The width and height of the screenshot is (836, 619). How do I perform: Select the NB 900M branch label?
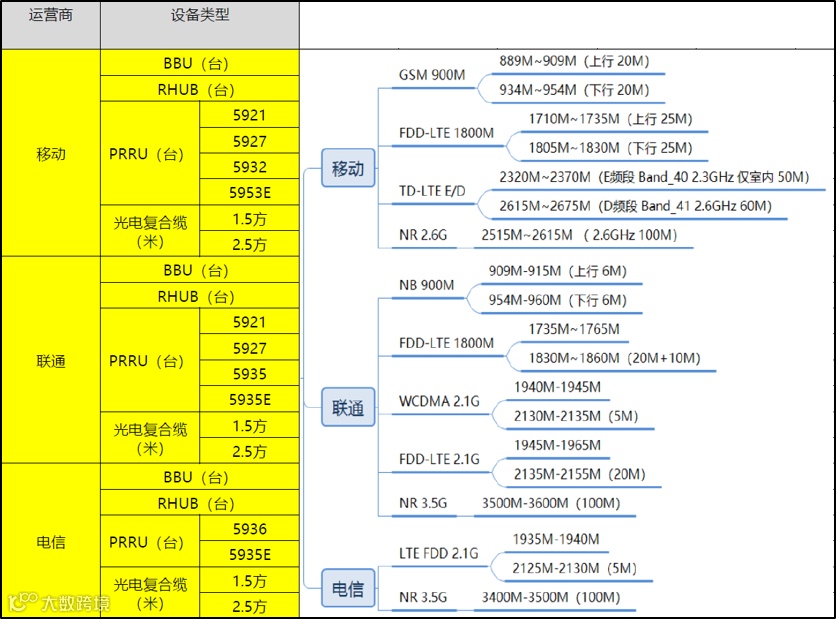tap(427, 285)
